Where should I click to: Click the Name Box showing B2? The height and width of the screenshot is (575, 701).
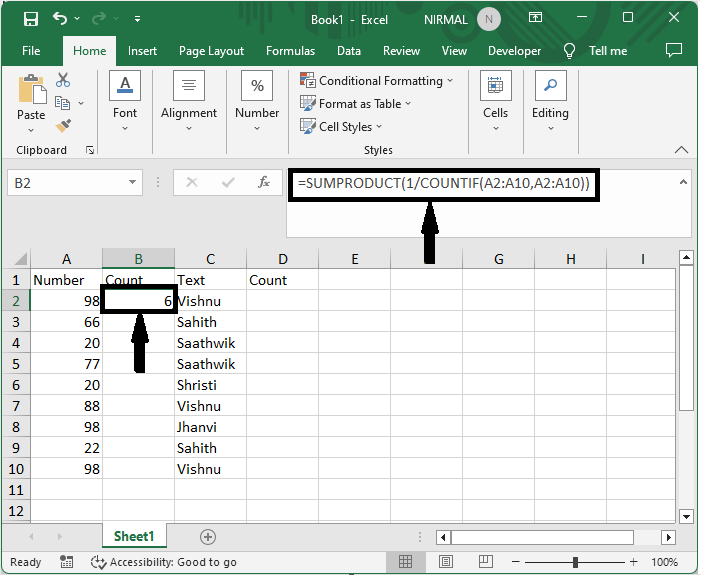66,183
